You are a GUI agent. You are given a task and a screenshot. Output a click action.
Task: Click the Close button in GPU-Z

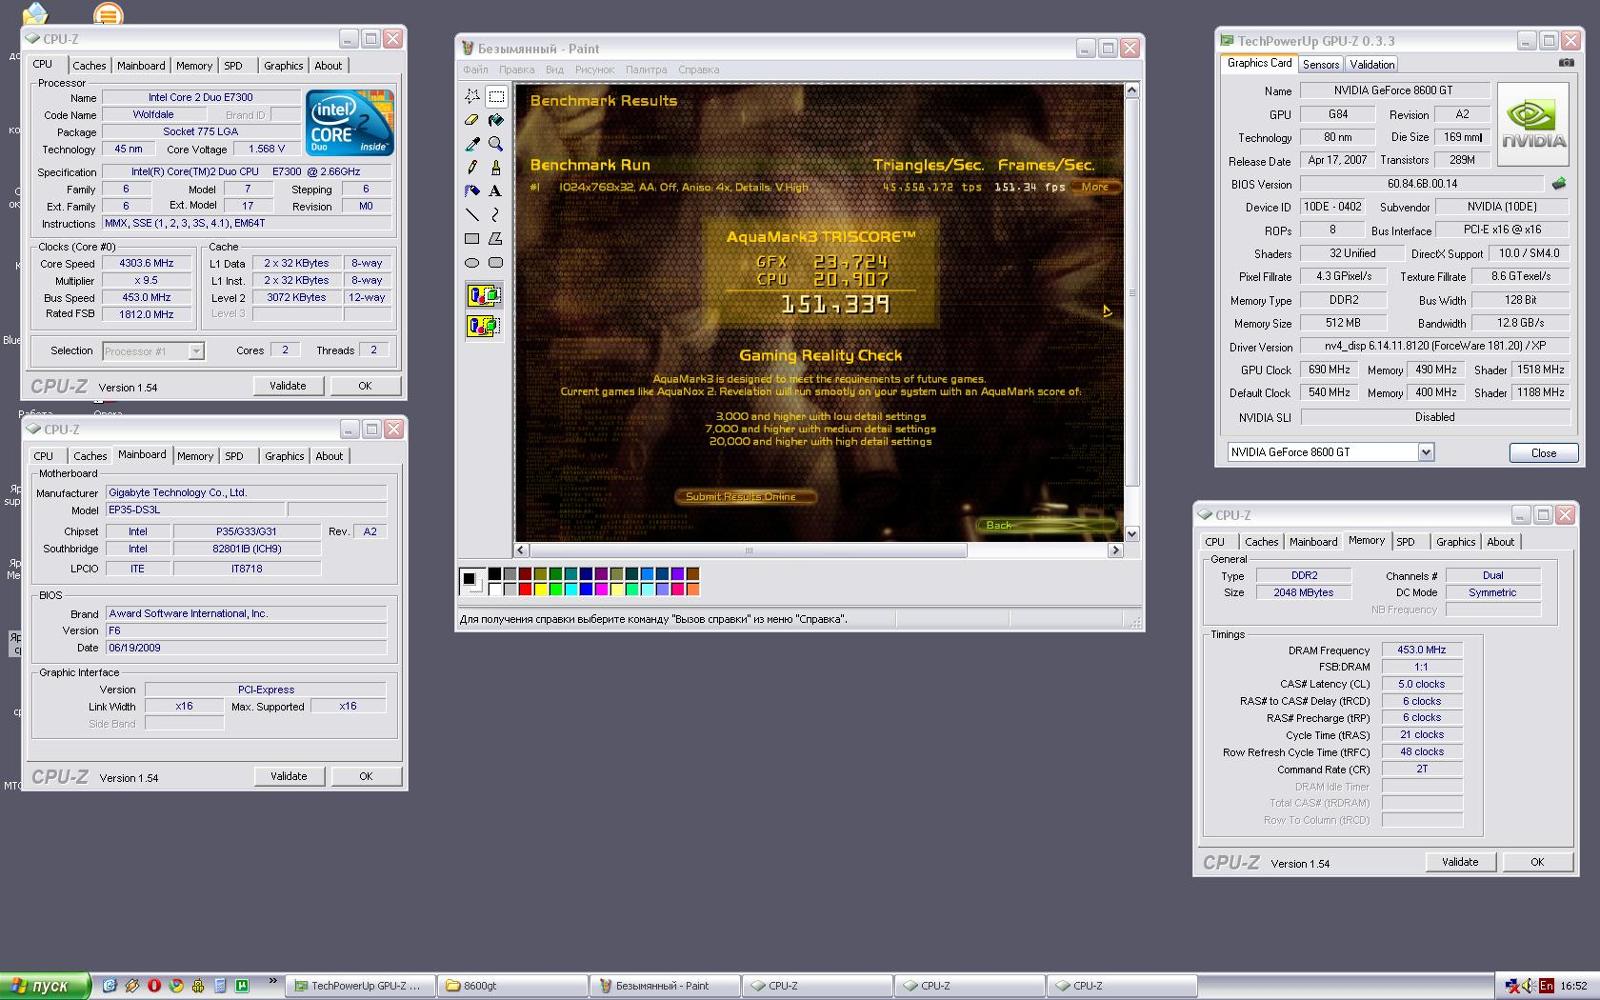1544,453
